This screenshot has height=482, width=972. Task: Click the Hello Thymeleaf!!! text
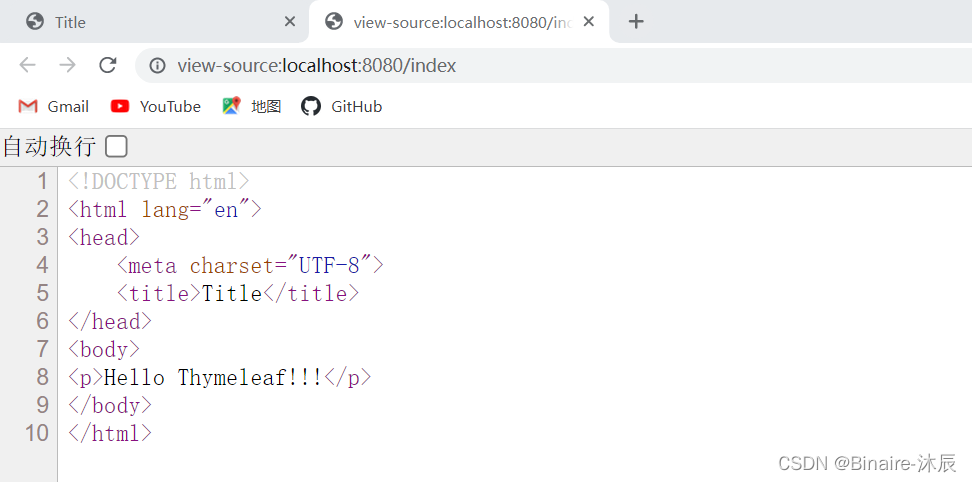[213, 377]
